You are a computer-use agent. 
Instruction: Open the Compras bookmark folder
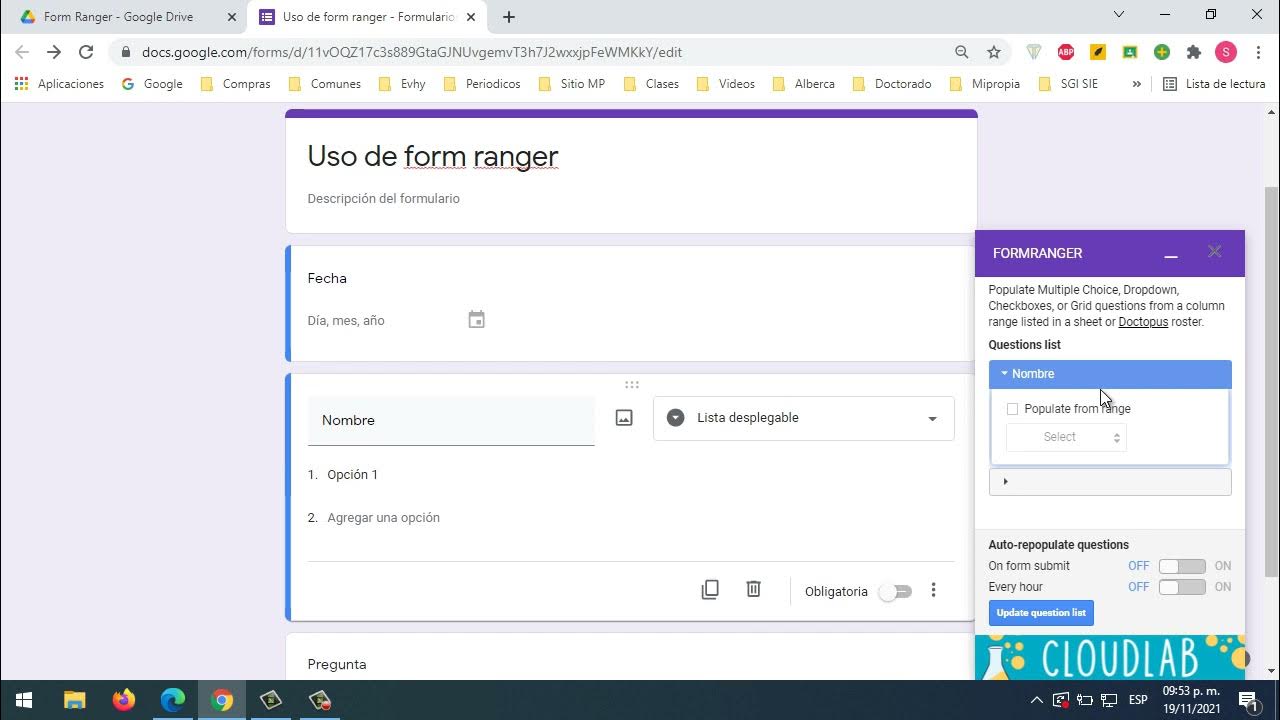click(x=236, y=84)
